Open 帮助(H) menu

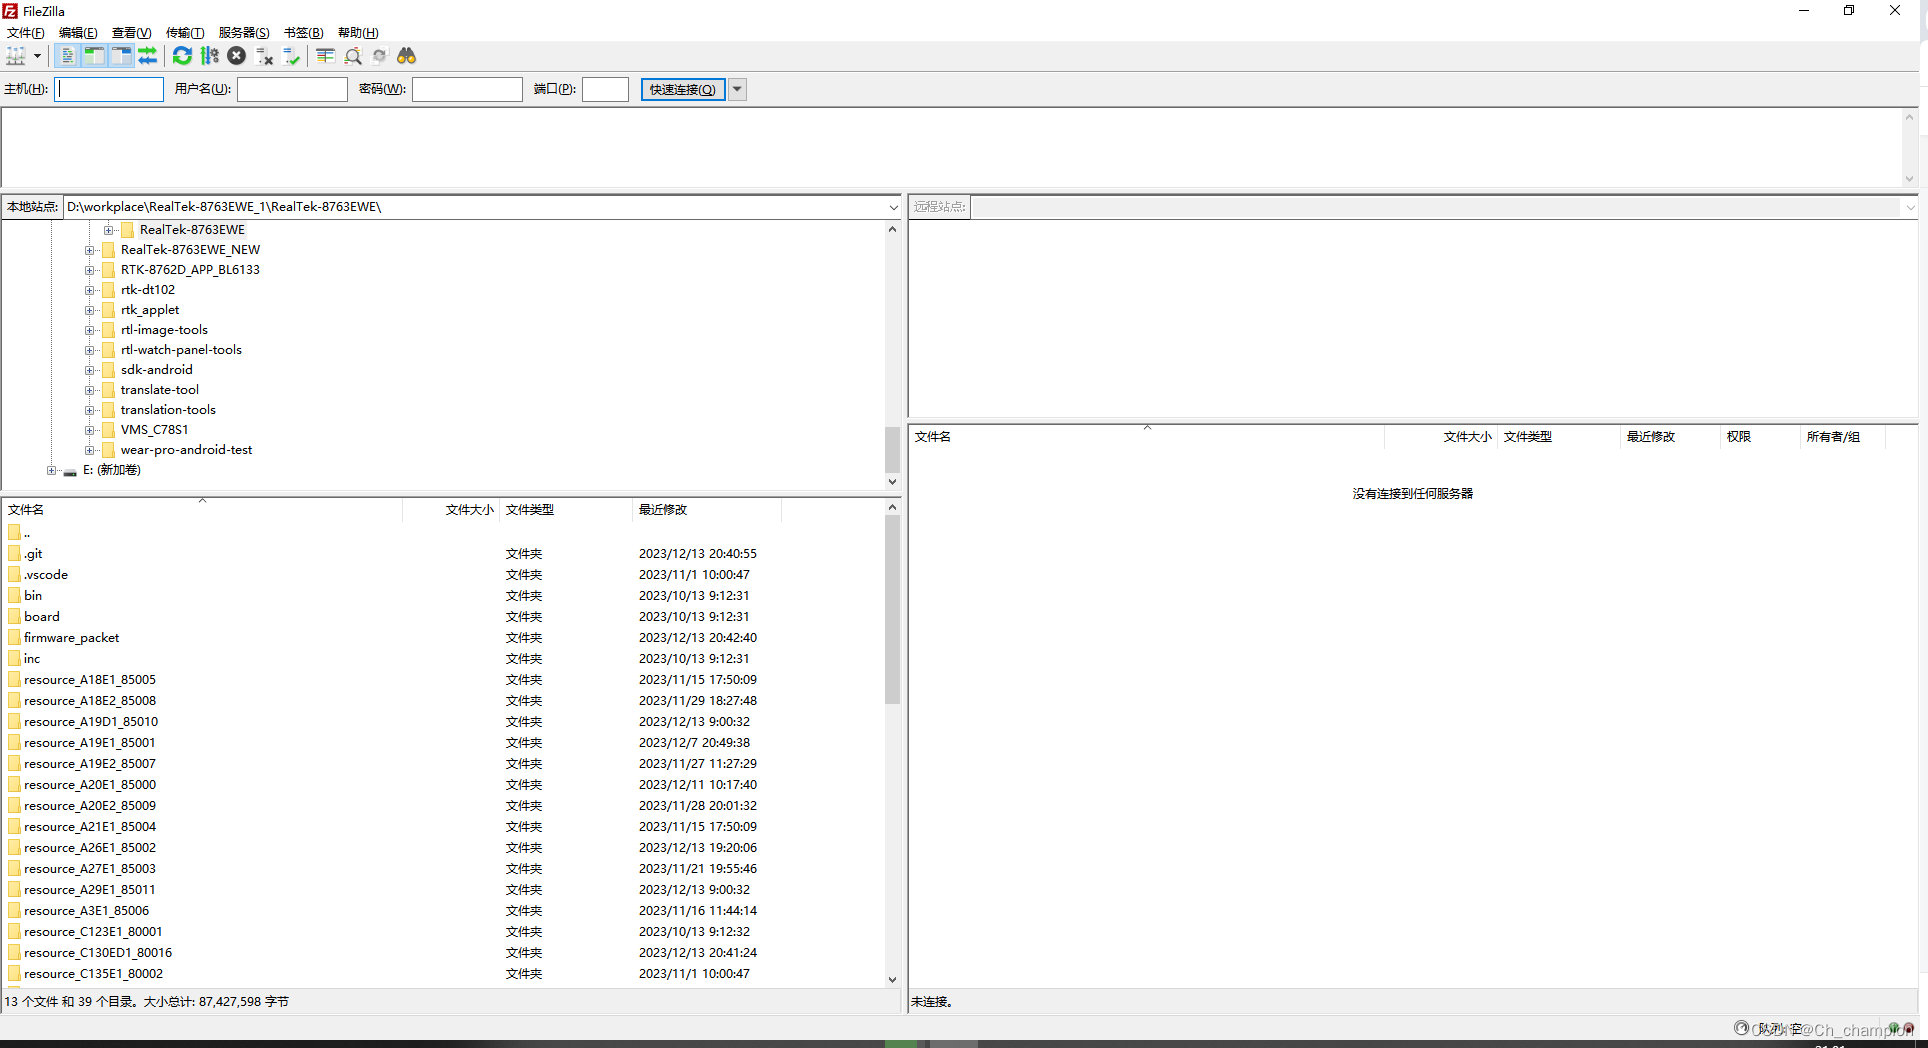358,33
